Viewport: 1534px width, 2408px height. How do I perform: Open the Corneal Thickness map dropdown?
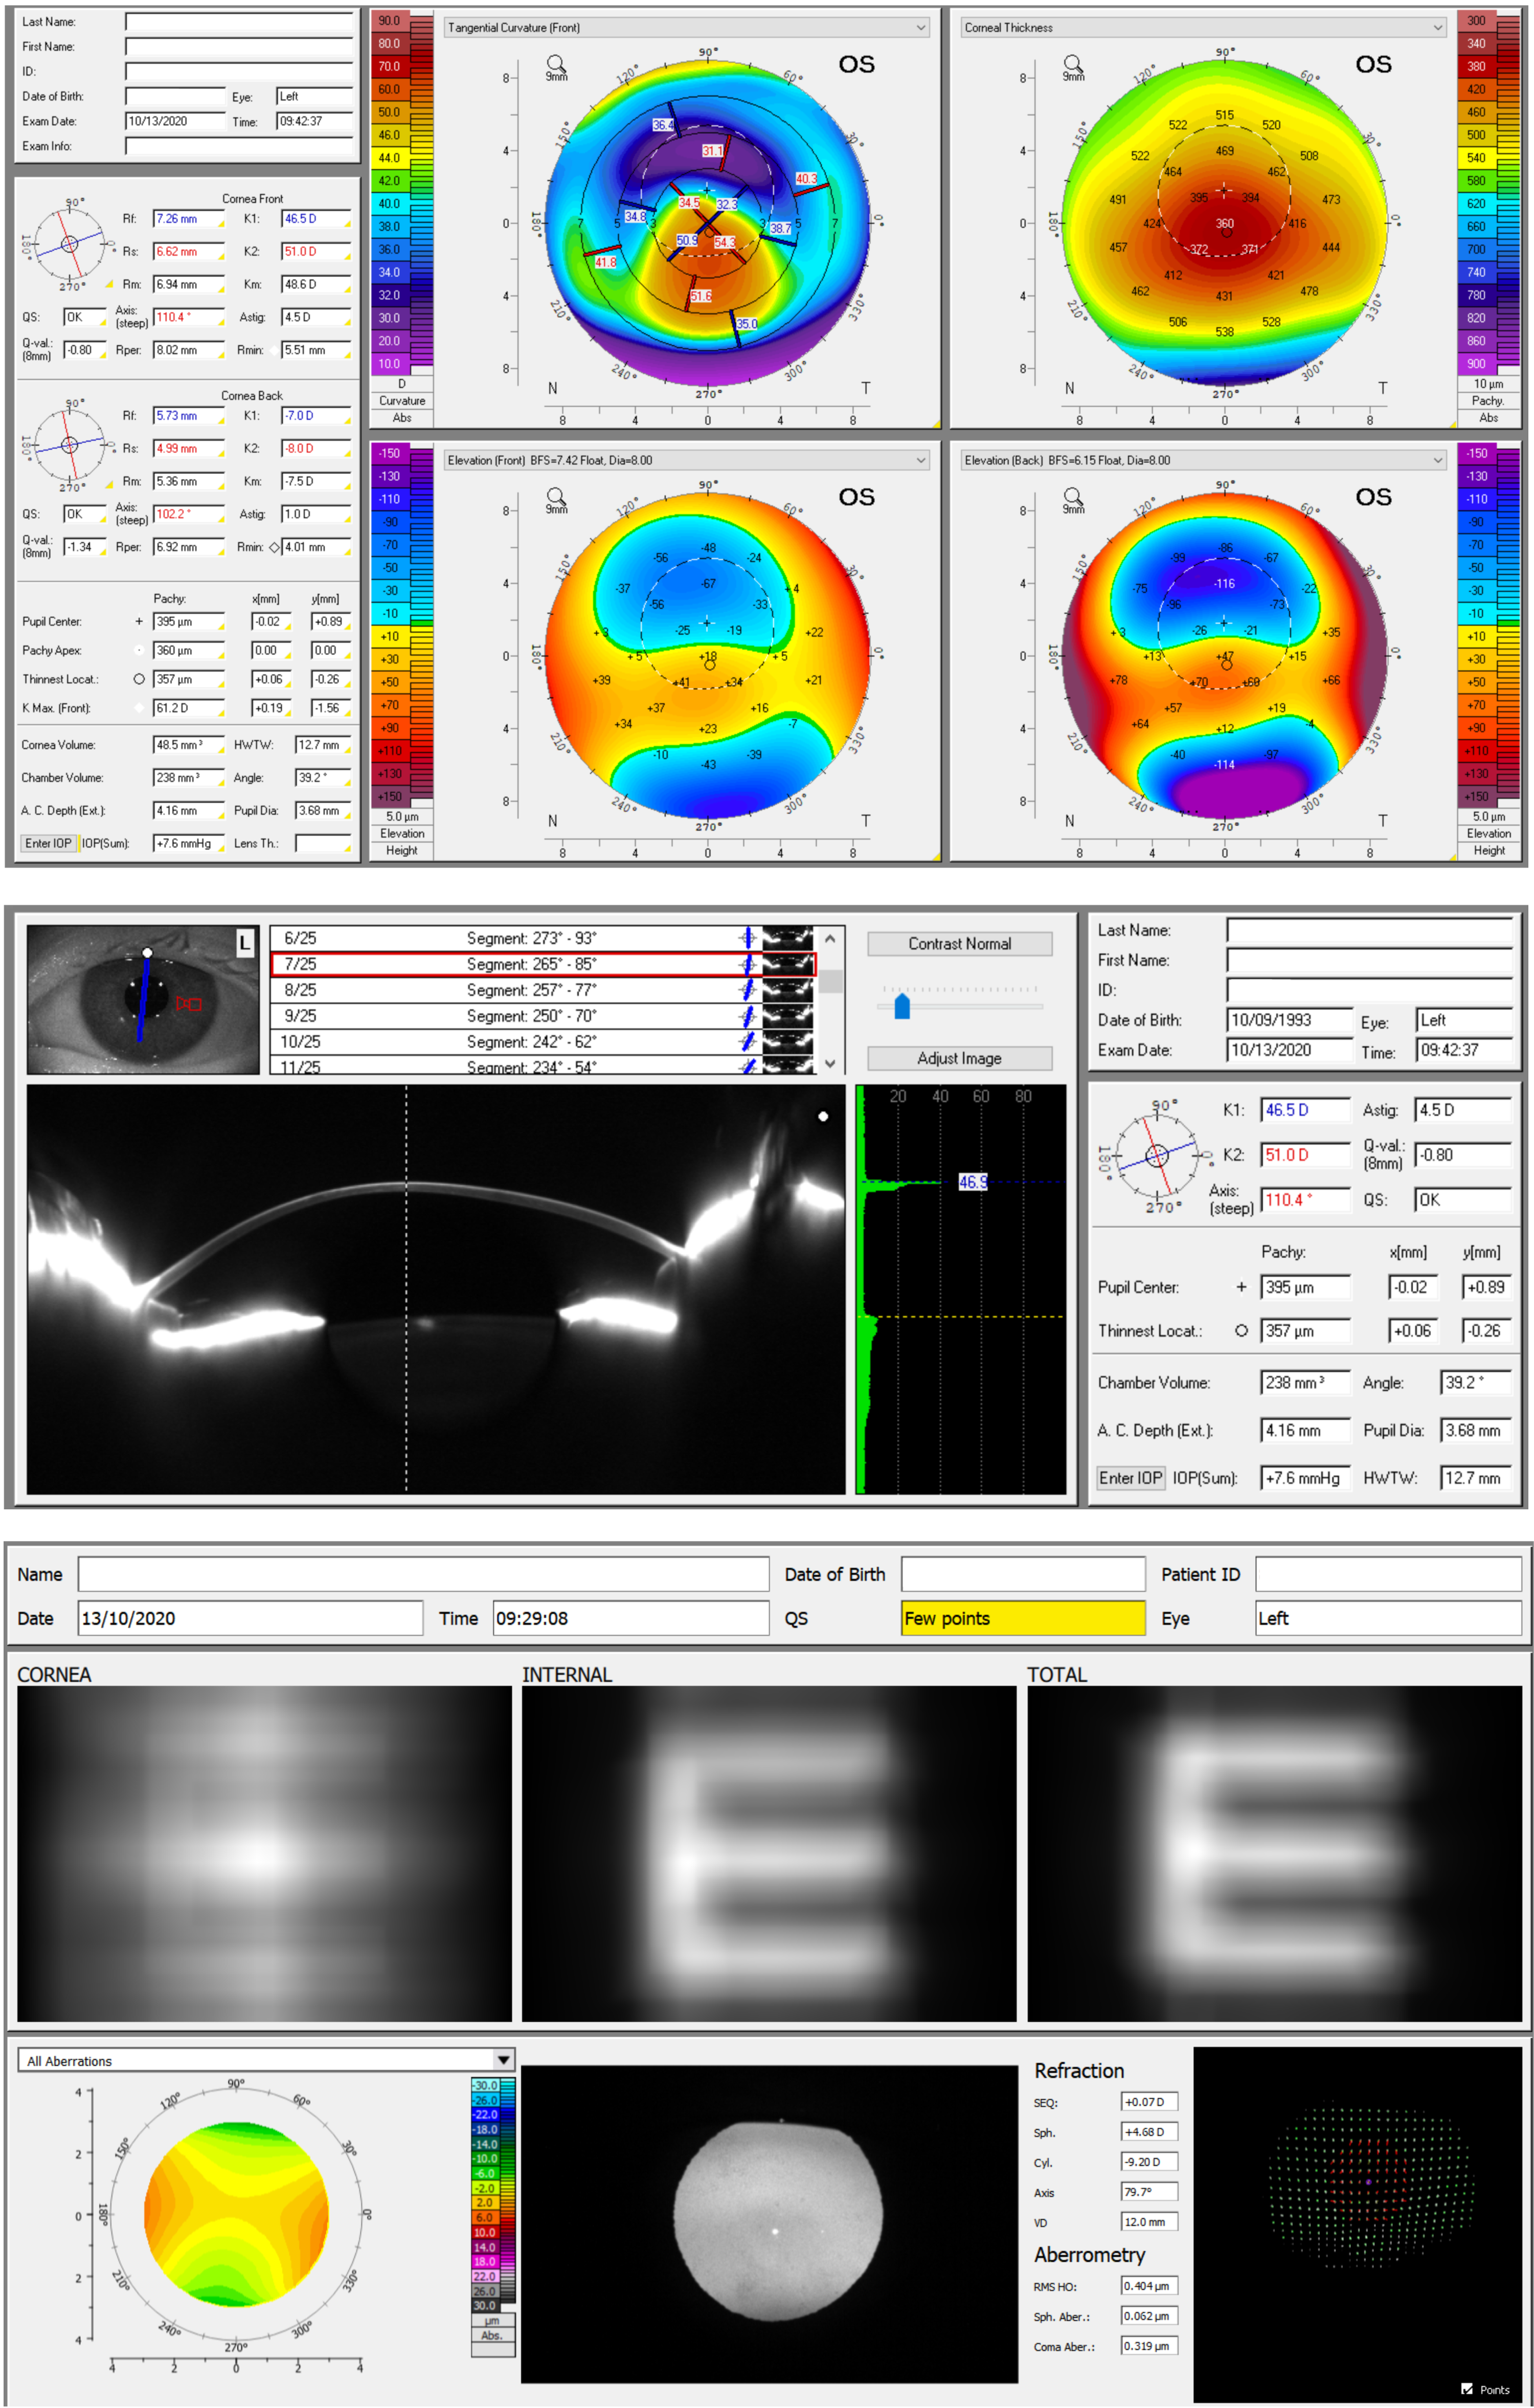click(x=1438, y=28)
